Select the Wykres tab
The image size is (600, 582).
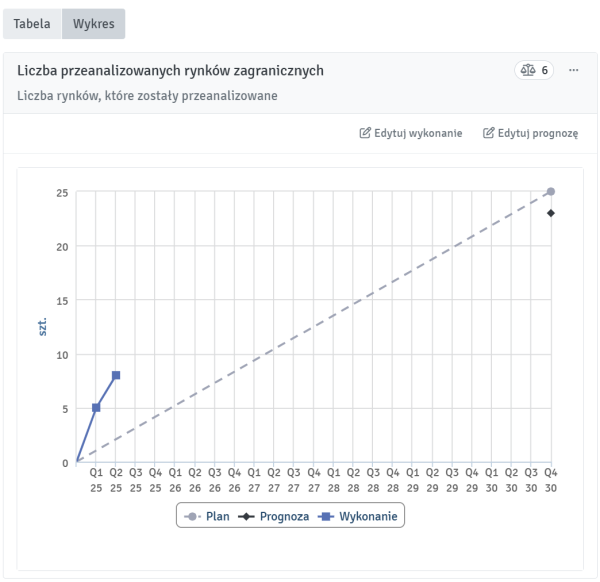point(93,24)
